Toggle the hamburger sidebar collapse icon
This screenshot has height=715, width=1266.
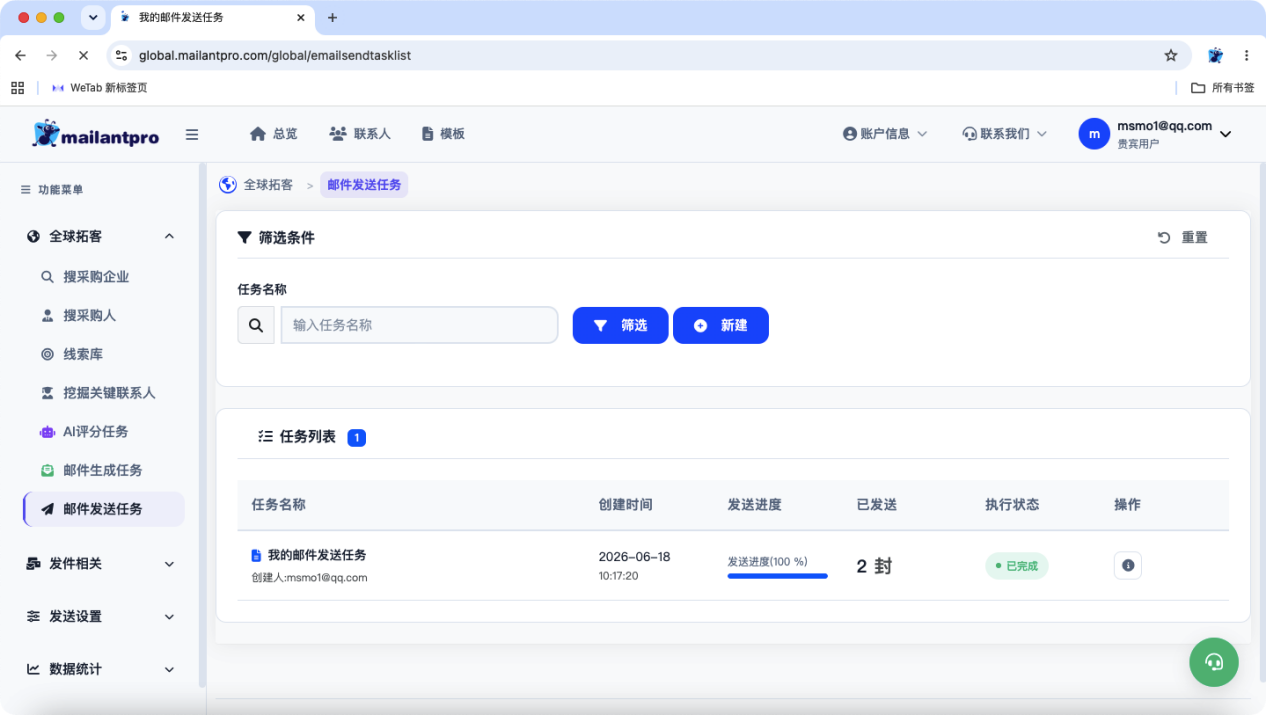click(x=192, y=134)
